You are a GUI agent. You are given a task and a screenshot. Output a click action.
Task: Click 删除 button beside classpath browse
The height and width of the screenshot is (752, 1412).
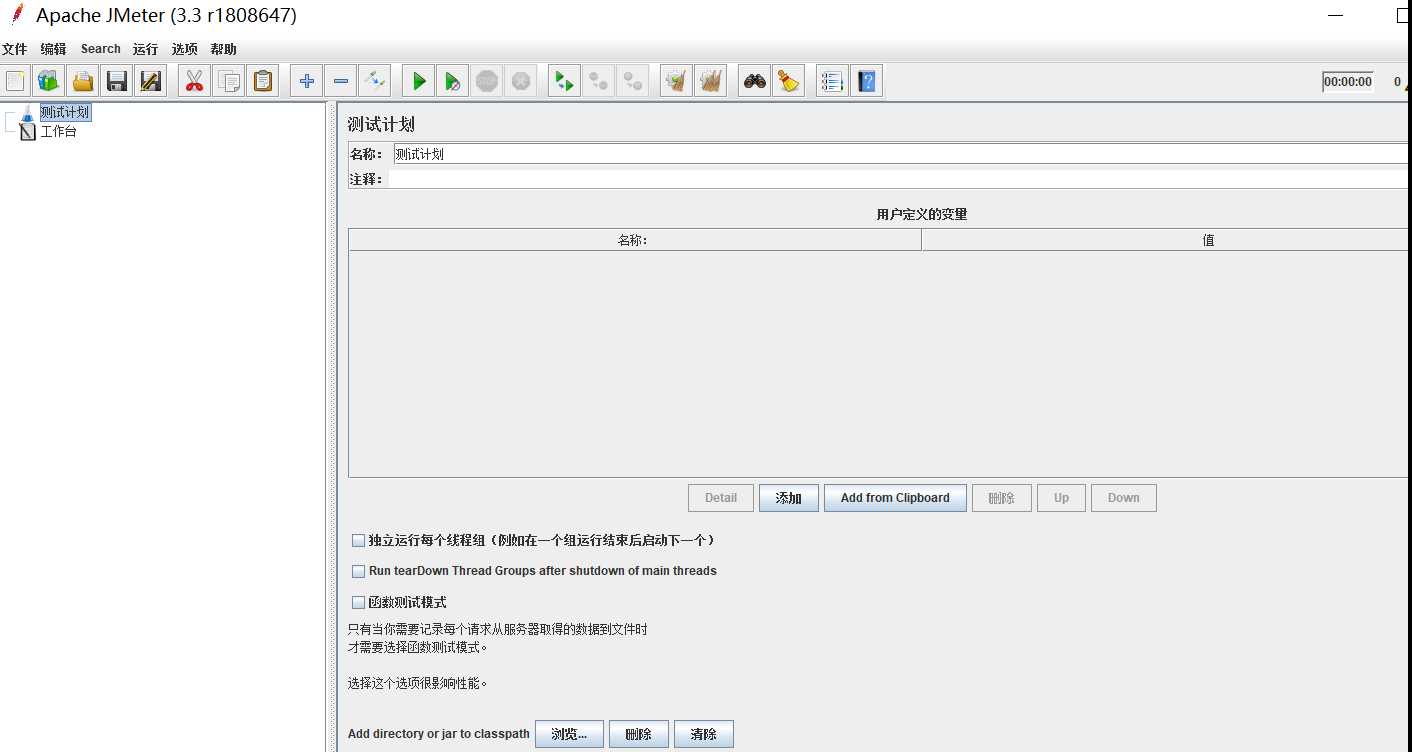639,734
